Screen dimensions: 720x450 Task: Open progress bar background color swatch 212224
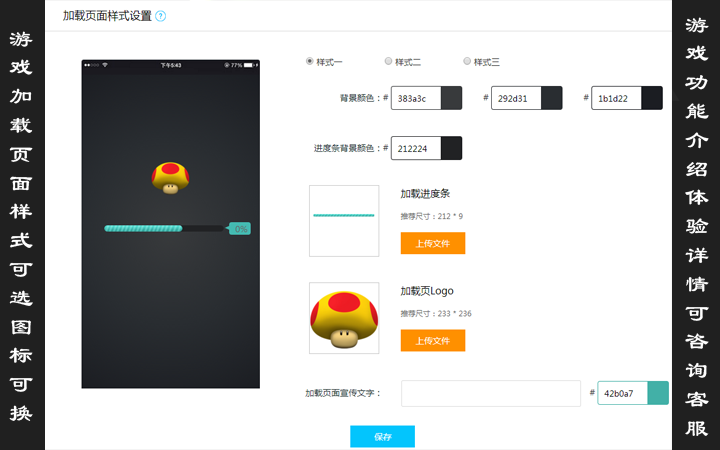pyautogui.click(x=451, y=148)
